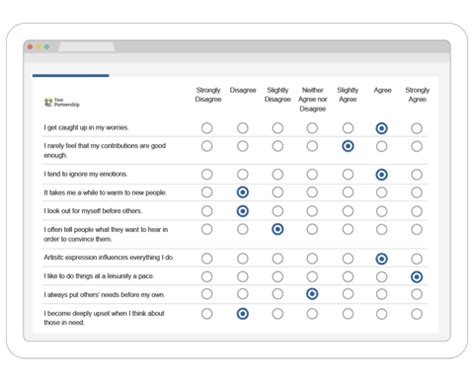The height and width of the screenshot is (385, 474).
Task: Pick Neither for 'warm to new people'
Action: pos(312,192)
